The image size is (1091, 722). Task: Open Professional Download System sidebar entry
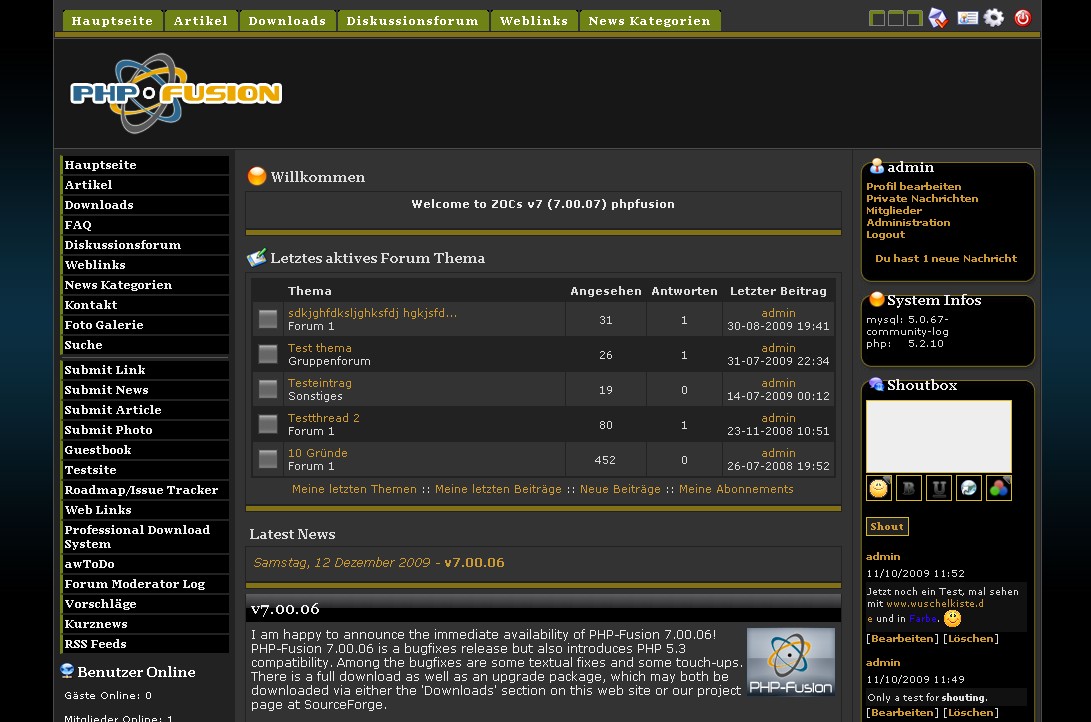(x=145, y=537)
